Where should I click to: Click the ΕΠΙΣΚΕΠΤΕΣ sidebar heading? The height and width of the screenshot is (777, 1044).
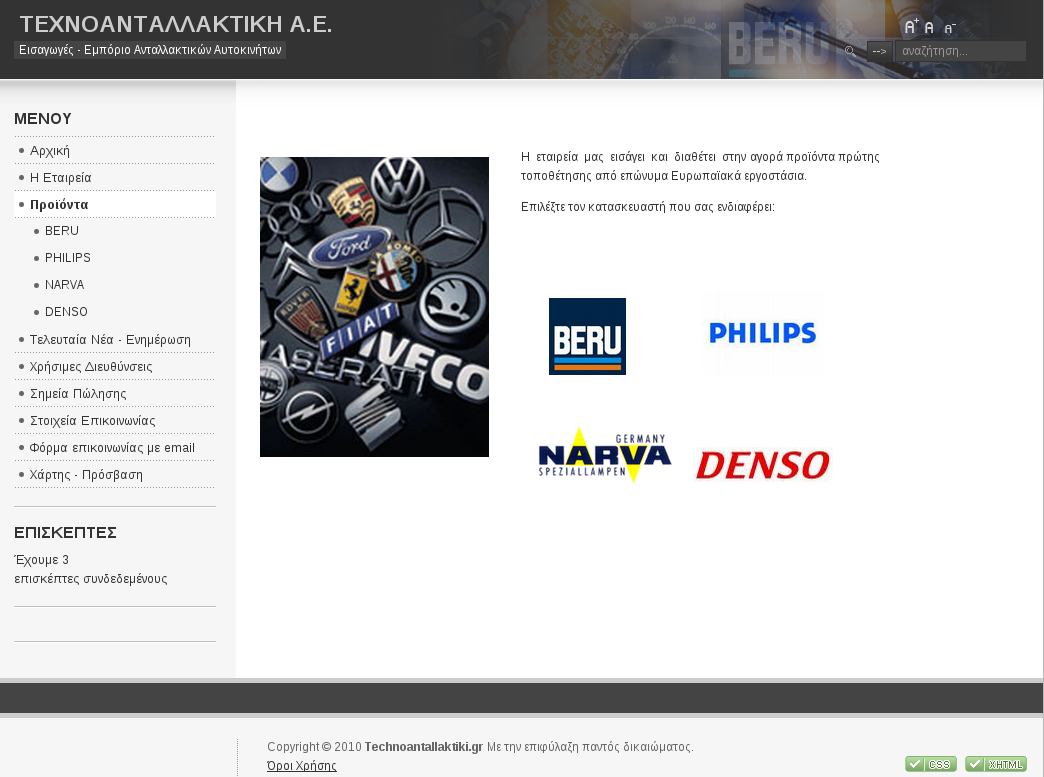coord(65,533)
